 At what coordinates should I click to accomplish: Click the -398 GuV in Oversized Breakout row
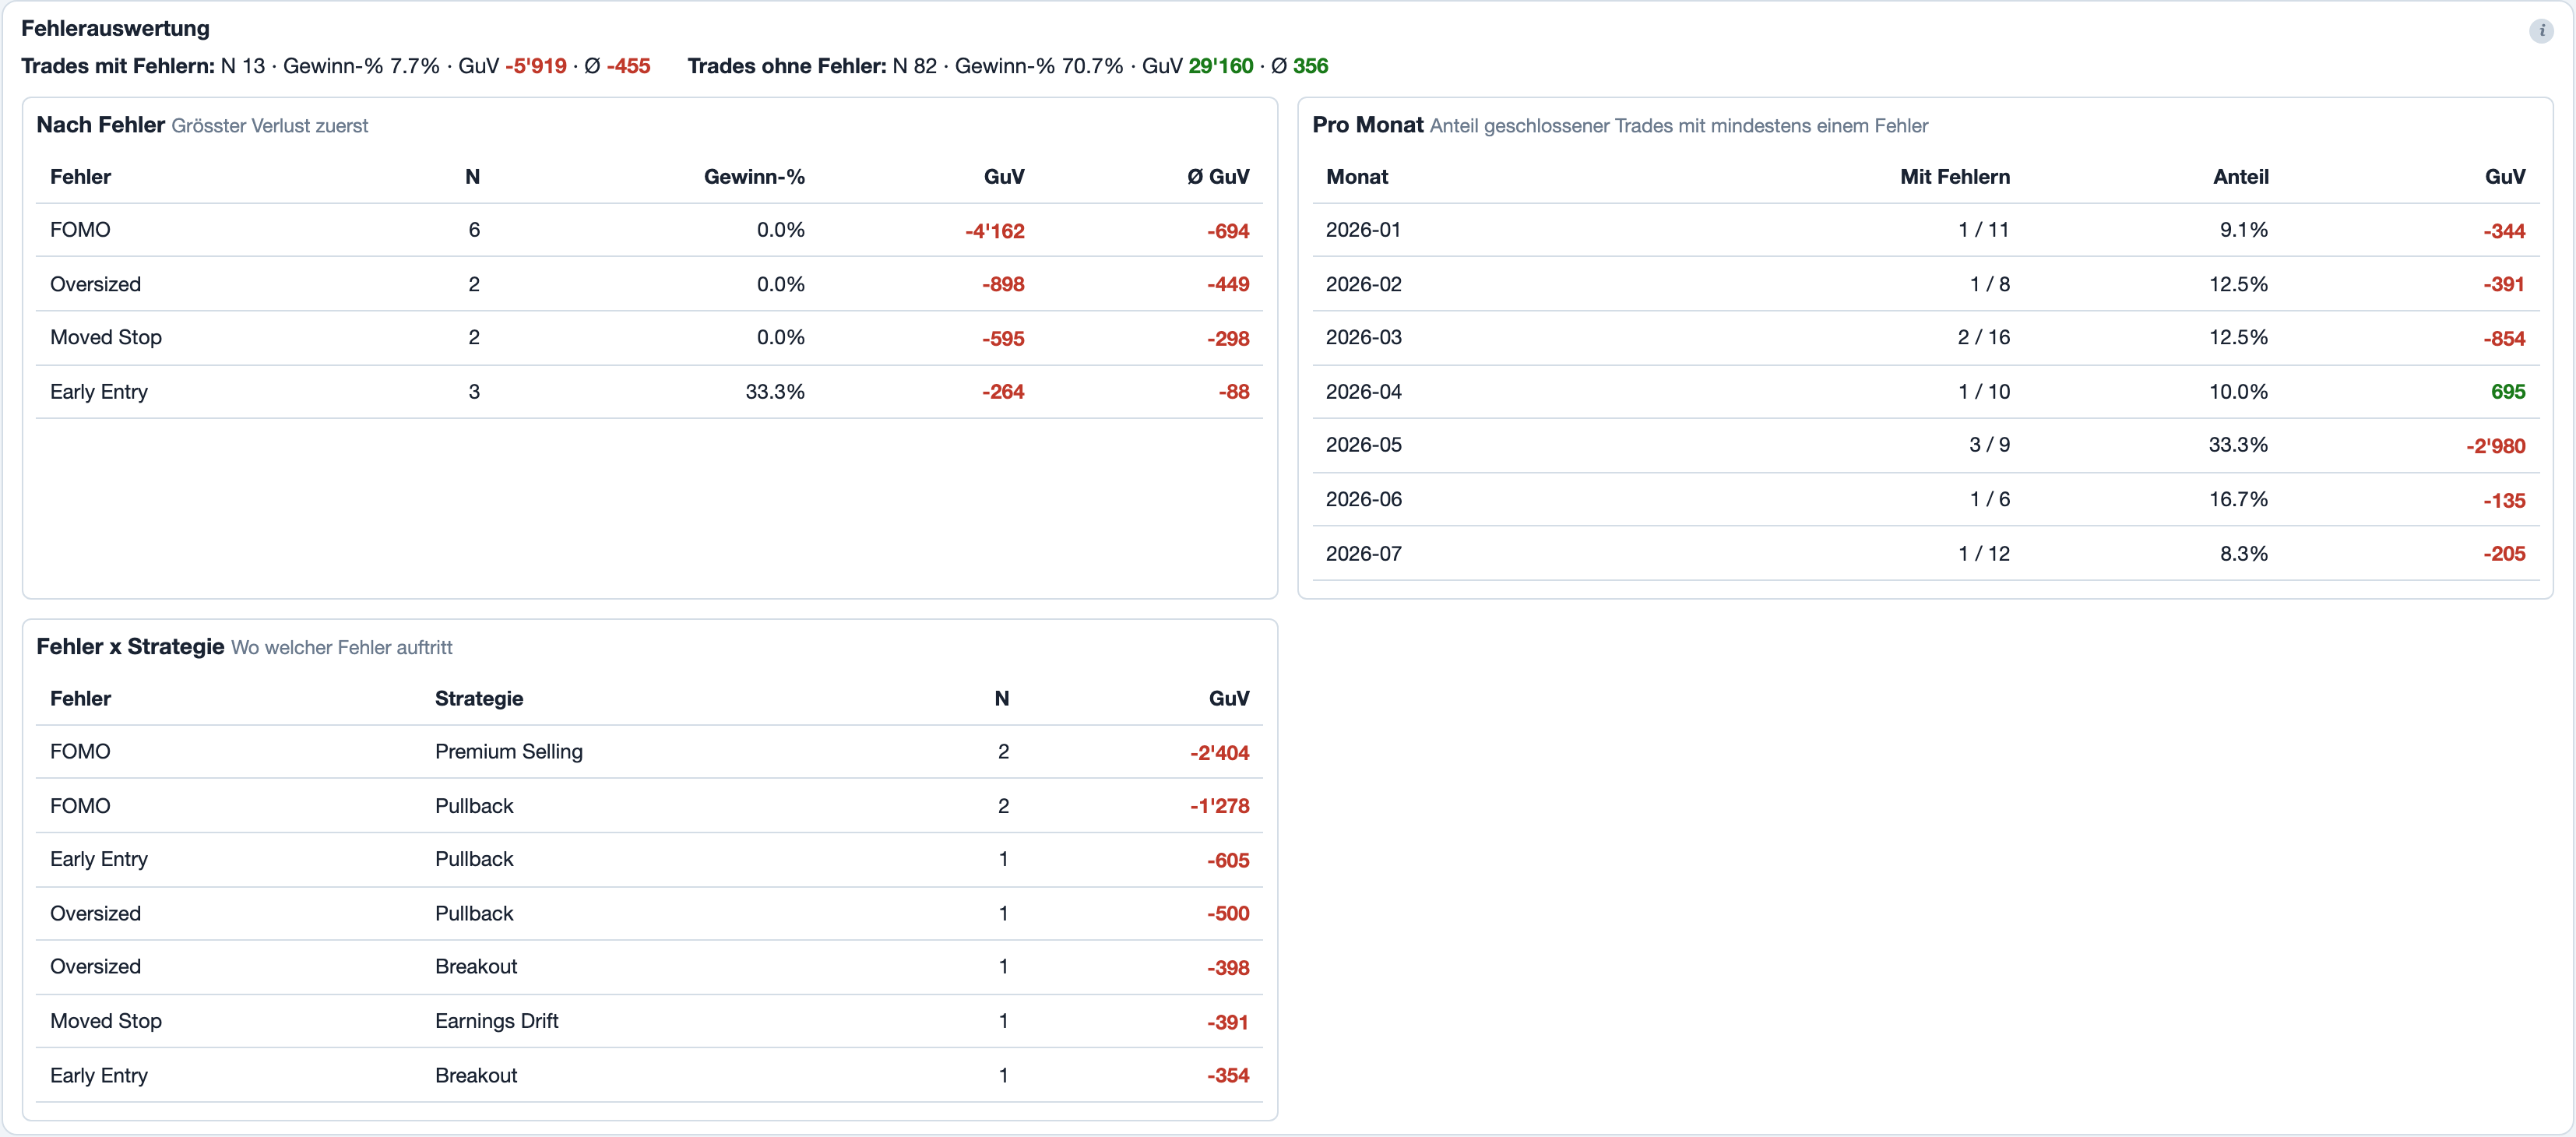coord(1227,967)
